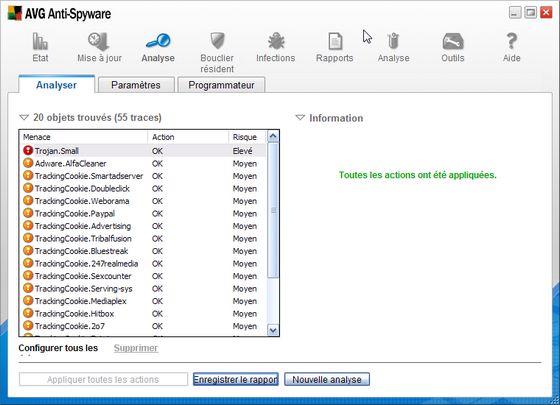Viewport: 560px width, 405px height.
Task: Click the Toutes les actions ont été appliquées message
Action: tap(418, 175)
